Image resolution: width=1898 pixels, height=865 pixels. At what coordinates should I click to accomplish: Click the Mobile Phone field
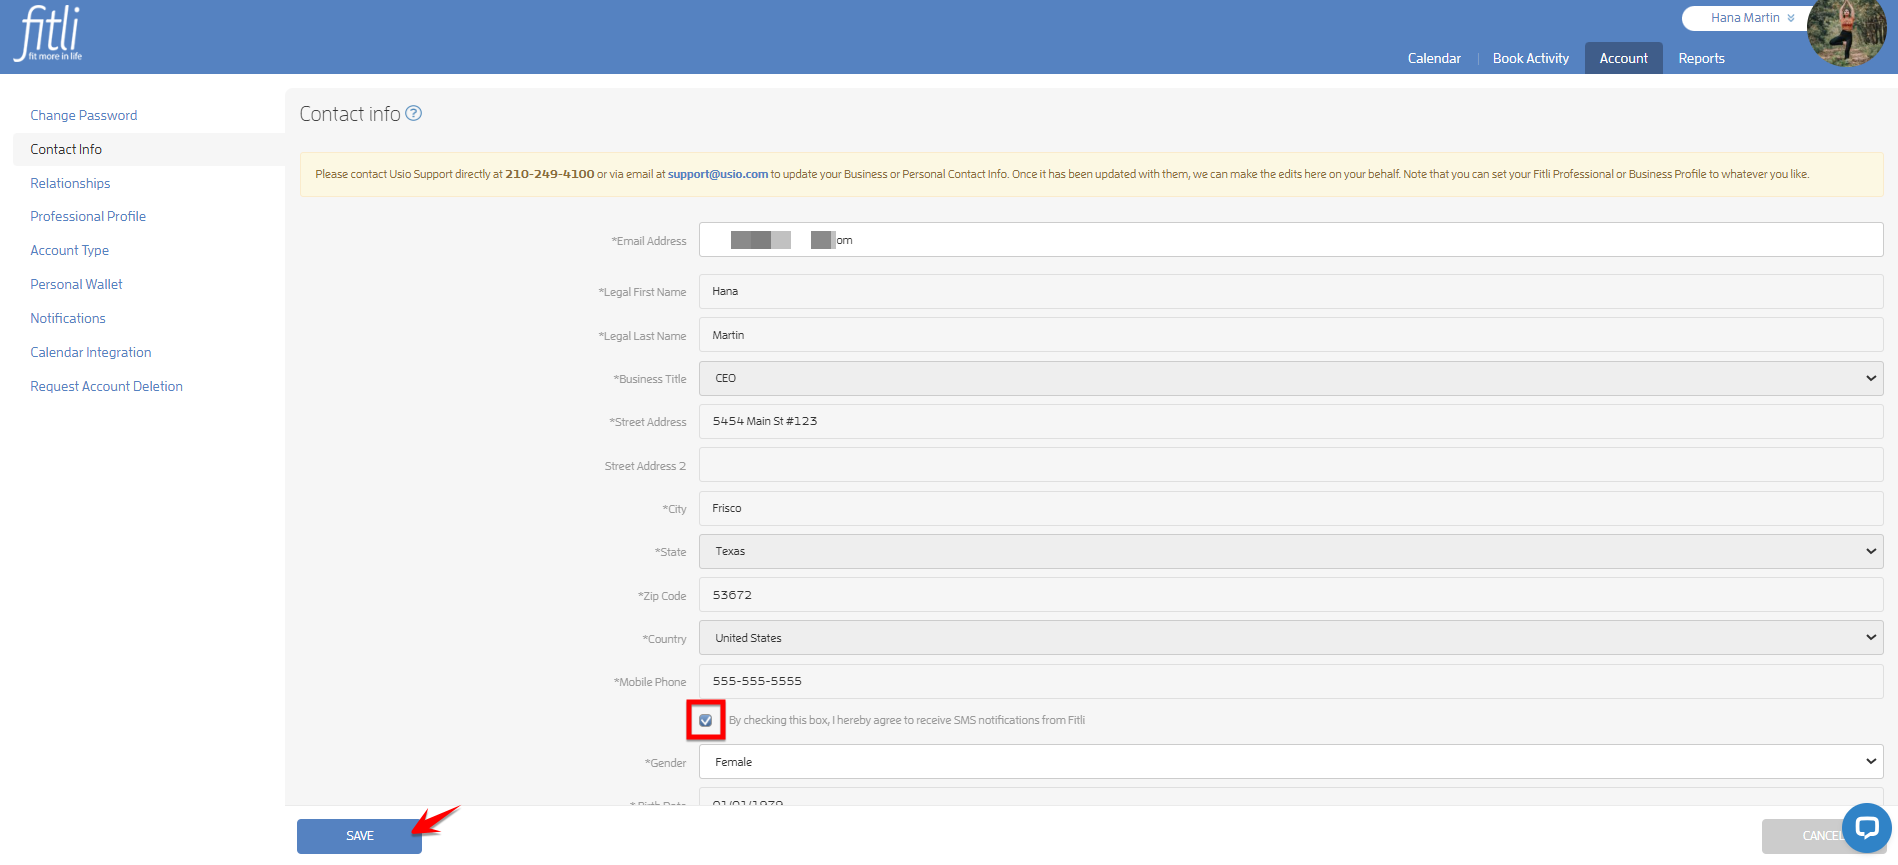point(1291,681)
